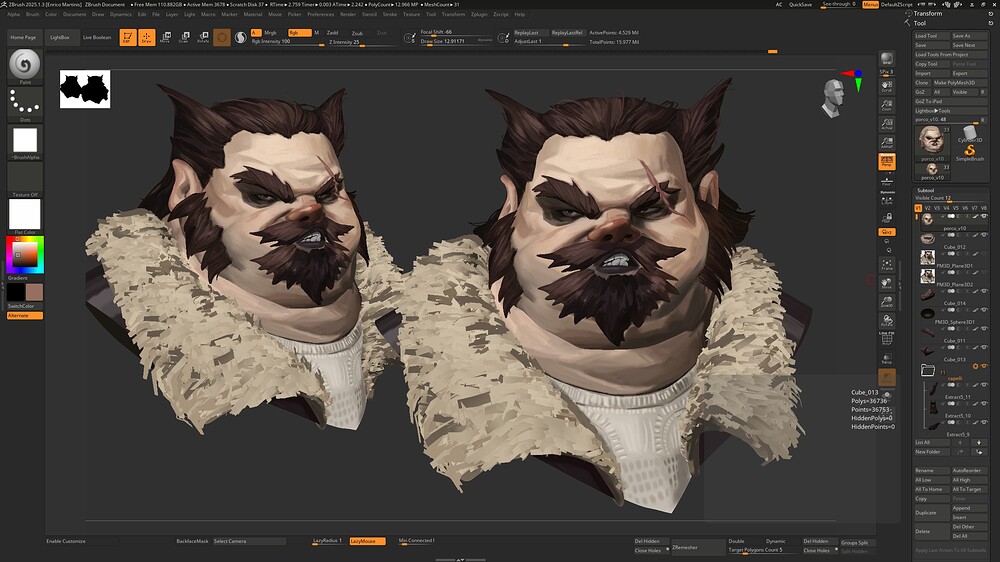This screenshot has height=562, width=1000.
Task: Toggle LazyMouse option
Action: point(367,541)
